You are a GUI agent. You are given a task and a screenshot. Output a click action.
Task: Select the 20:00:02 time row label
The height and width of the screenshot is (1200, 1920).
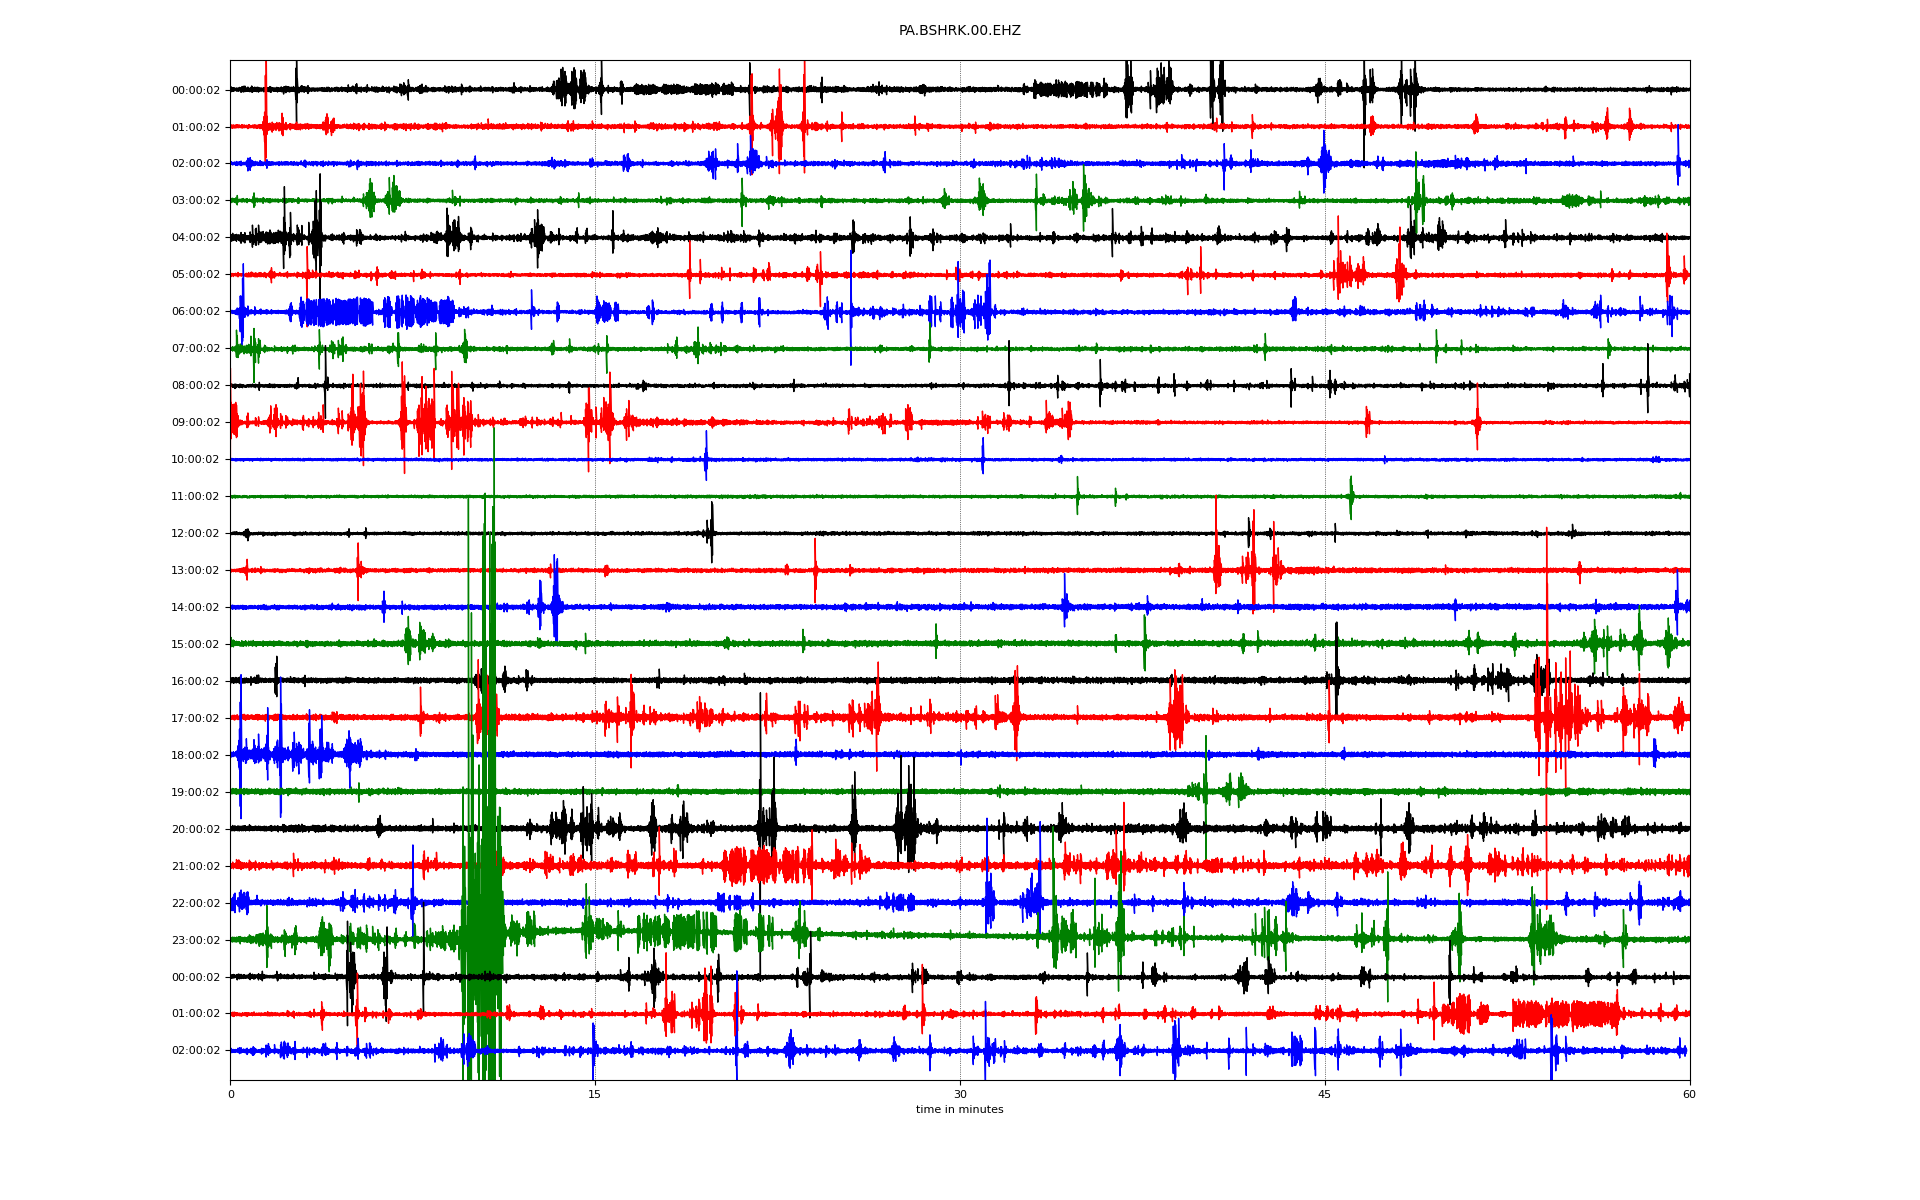(x=196, y=830)
